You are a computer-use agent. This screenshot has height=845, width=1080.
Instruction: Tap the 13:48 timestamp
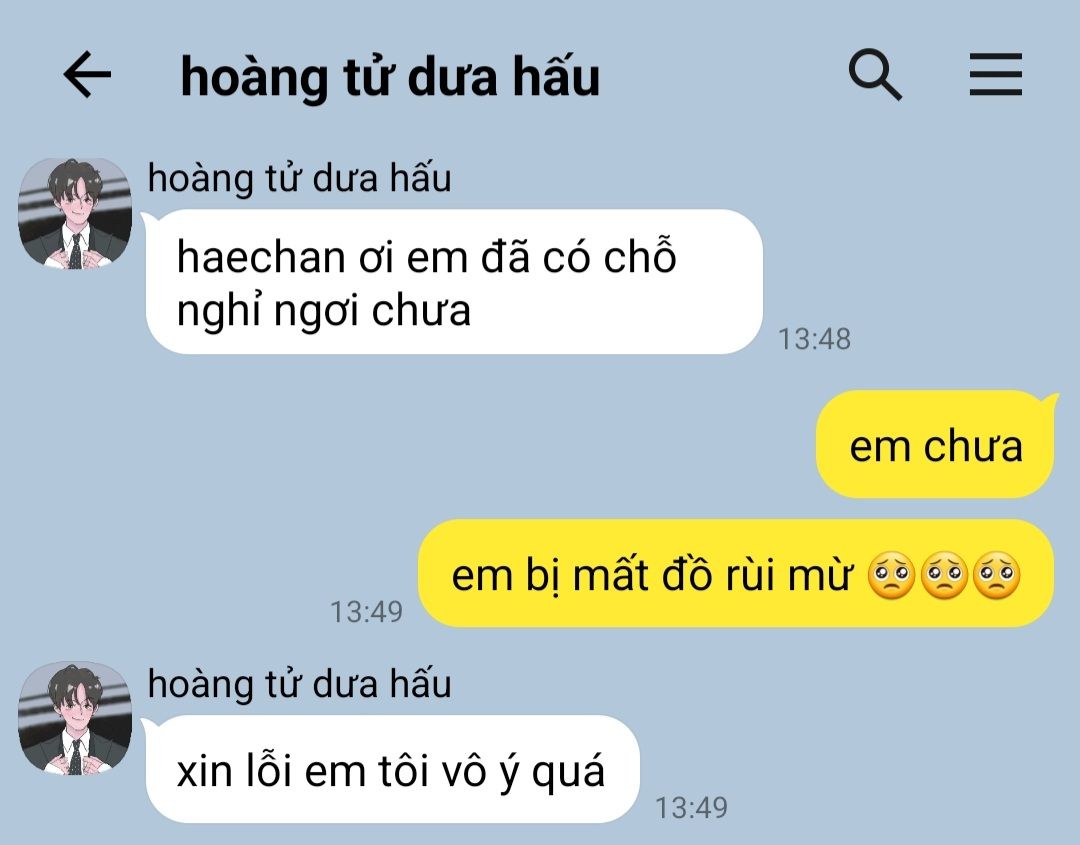(814, 339)
